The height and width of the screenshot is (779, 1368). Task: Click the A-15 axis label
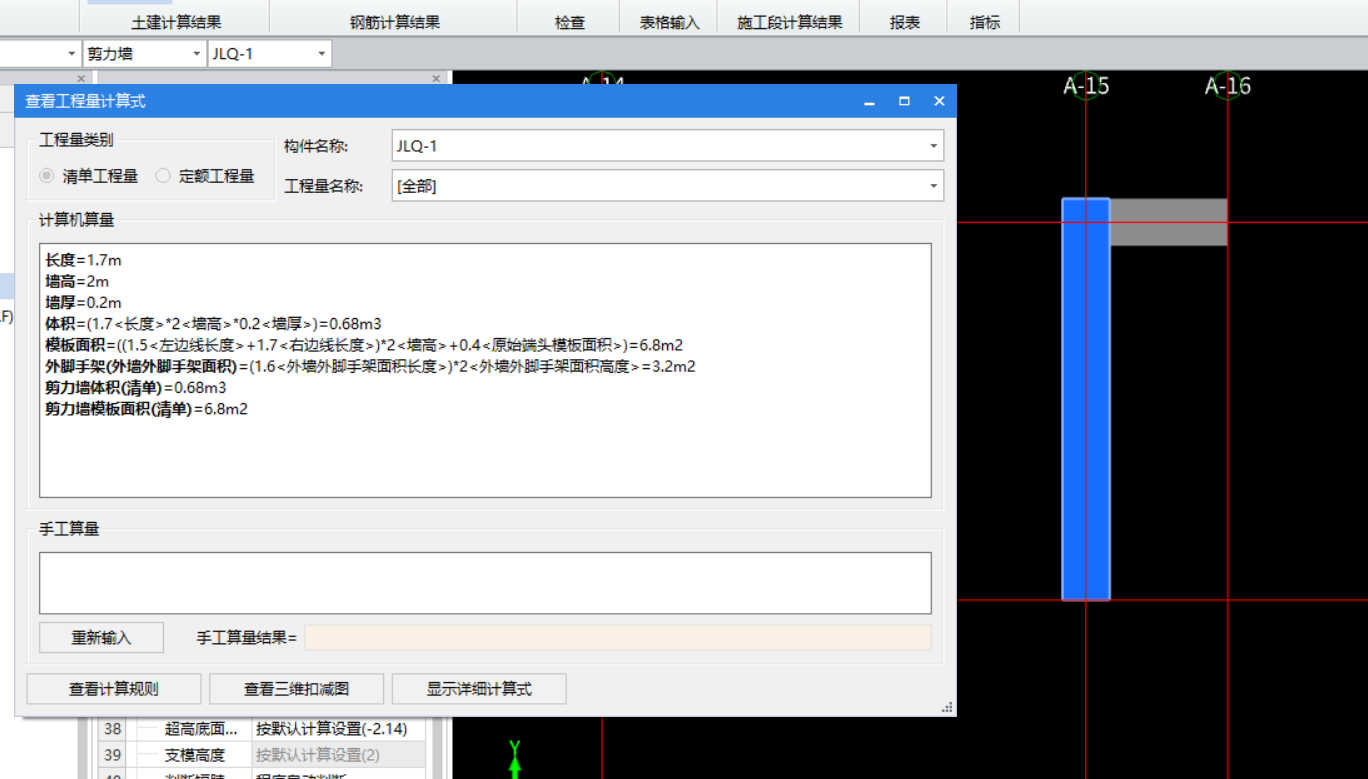[x=1086, y=86]
